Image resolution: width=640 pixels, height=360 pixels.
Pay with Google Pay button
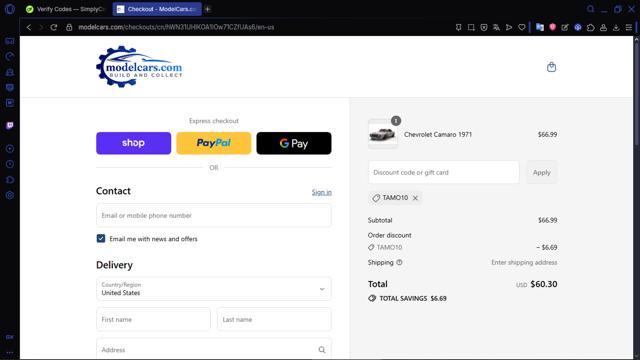click(x=294, y=143)
